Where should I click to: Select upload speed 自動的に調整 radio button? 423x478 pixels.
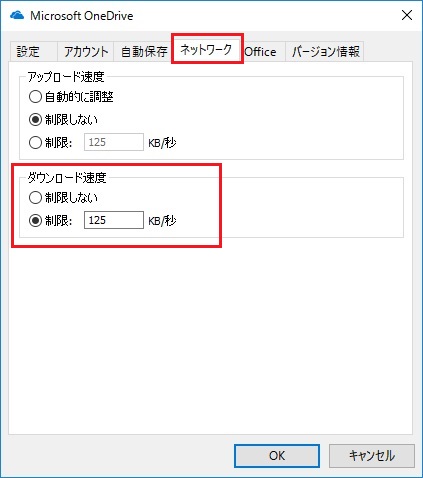(35, 97)
